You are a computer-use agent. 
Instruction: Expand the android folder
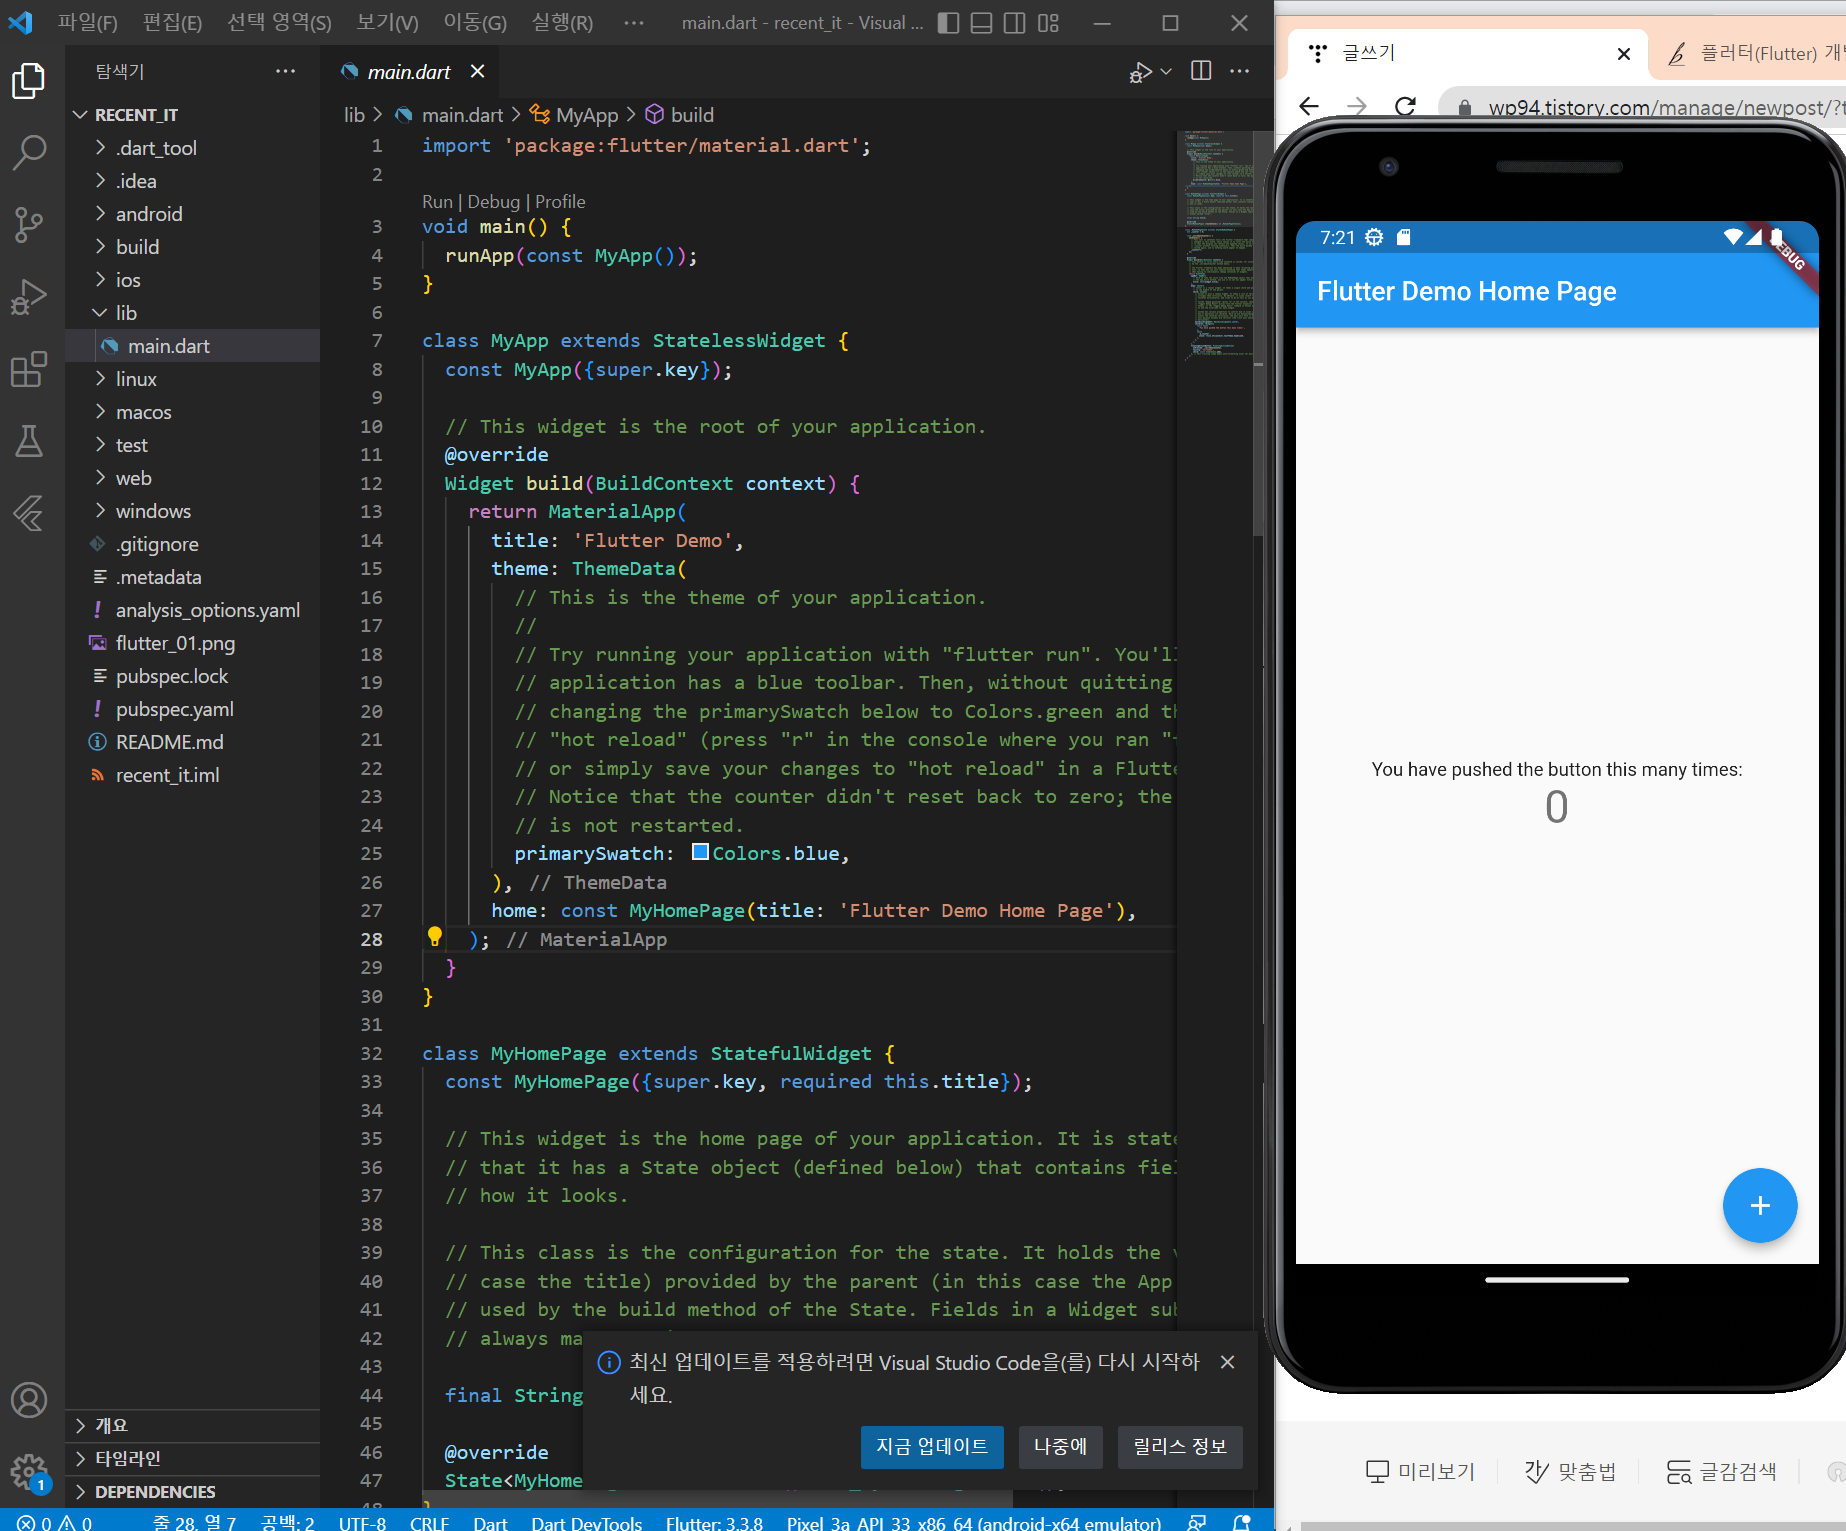point(193,214)
